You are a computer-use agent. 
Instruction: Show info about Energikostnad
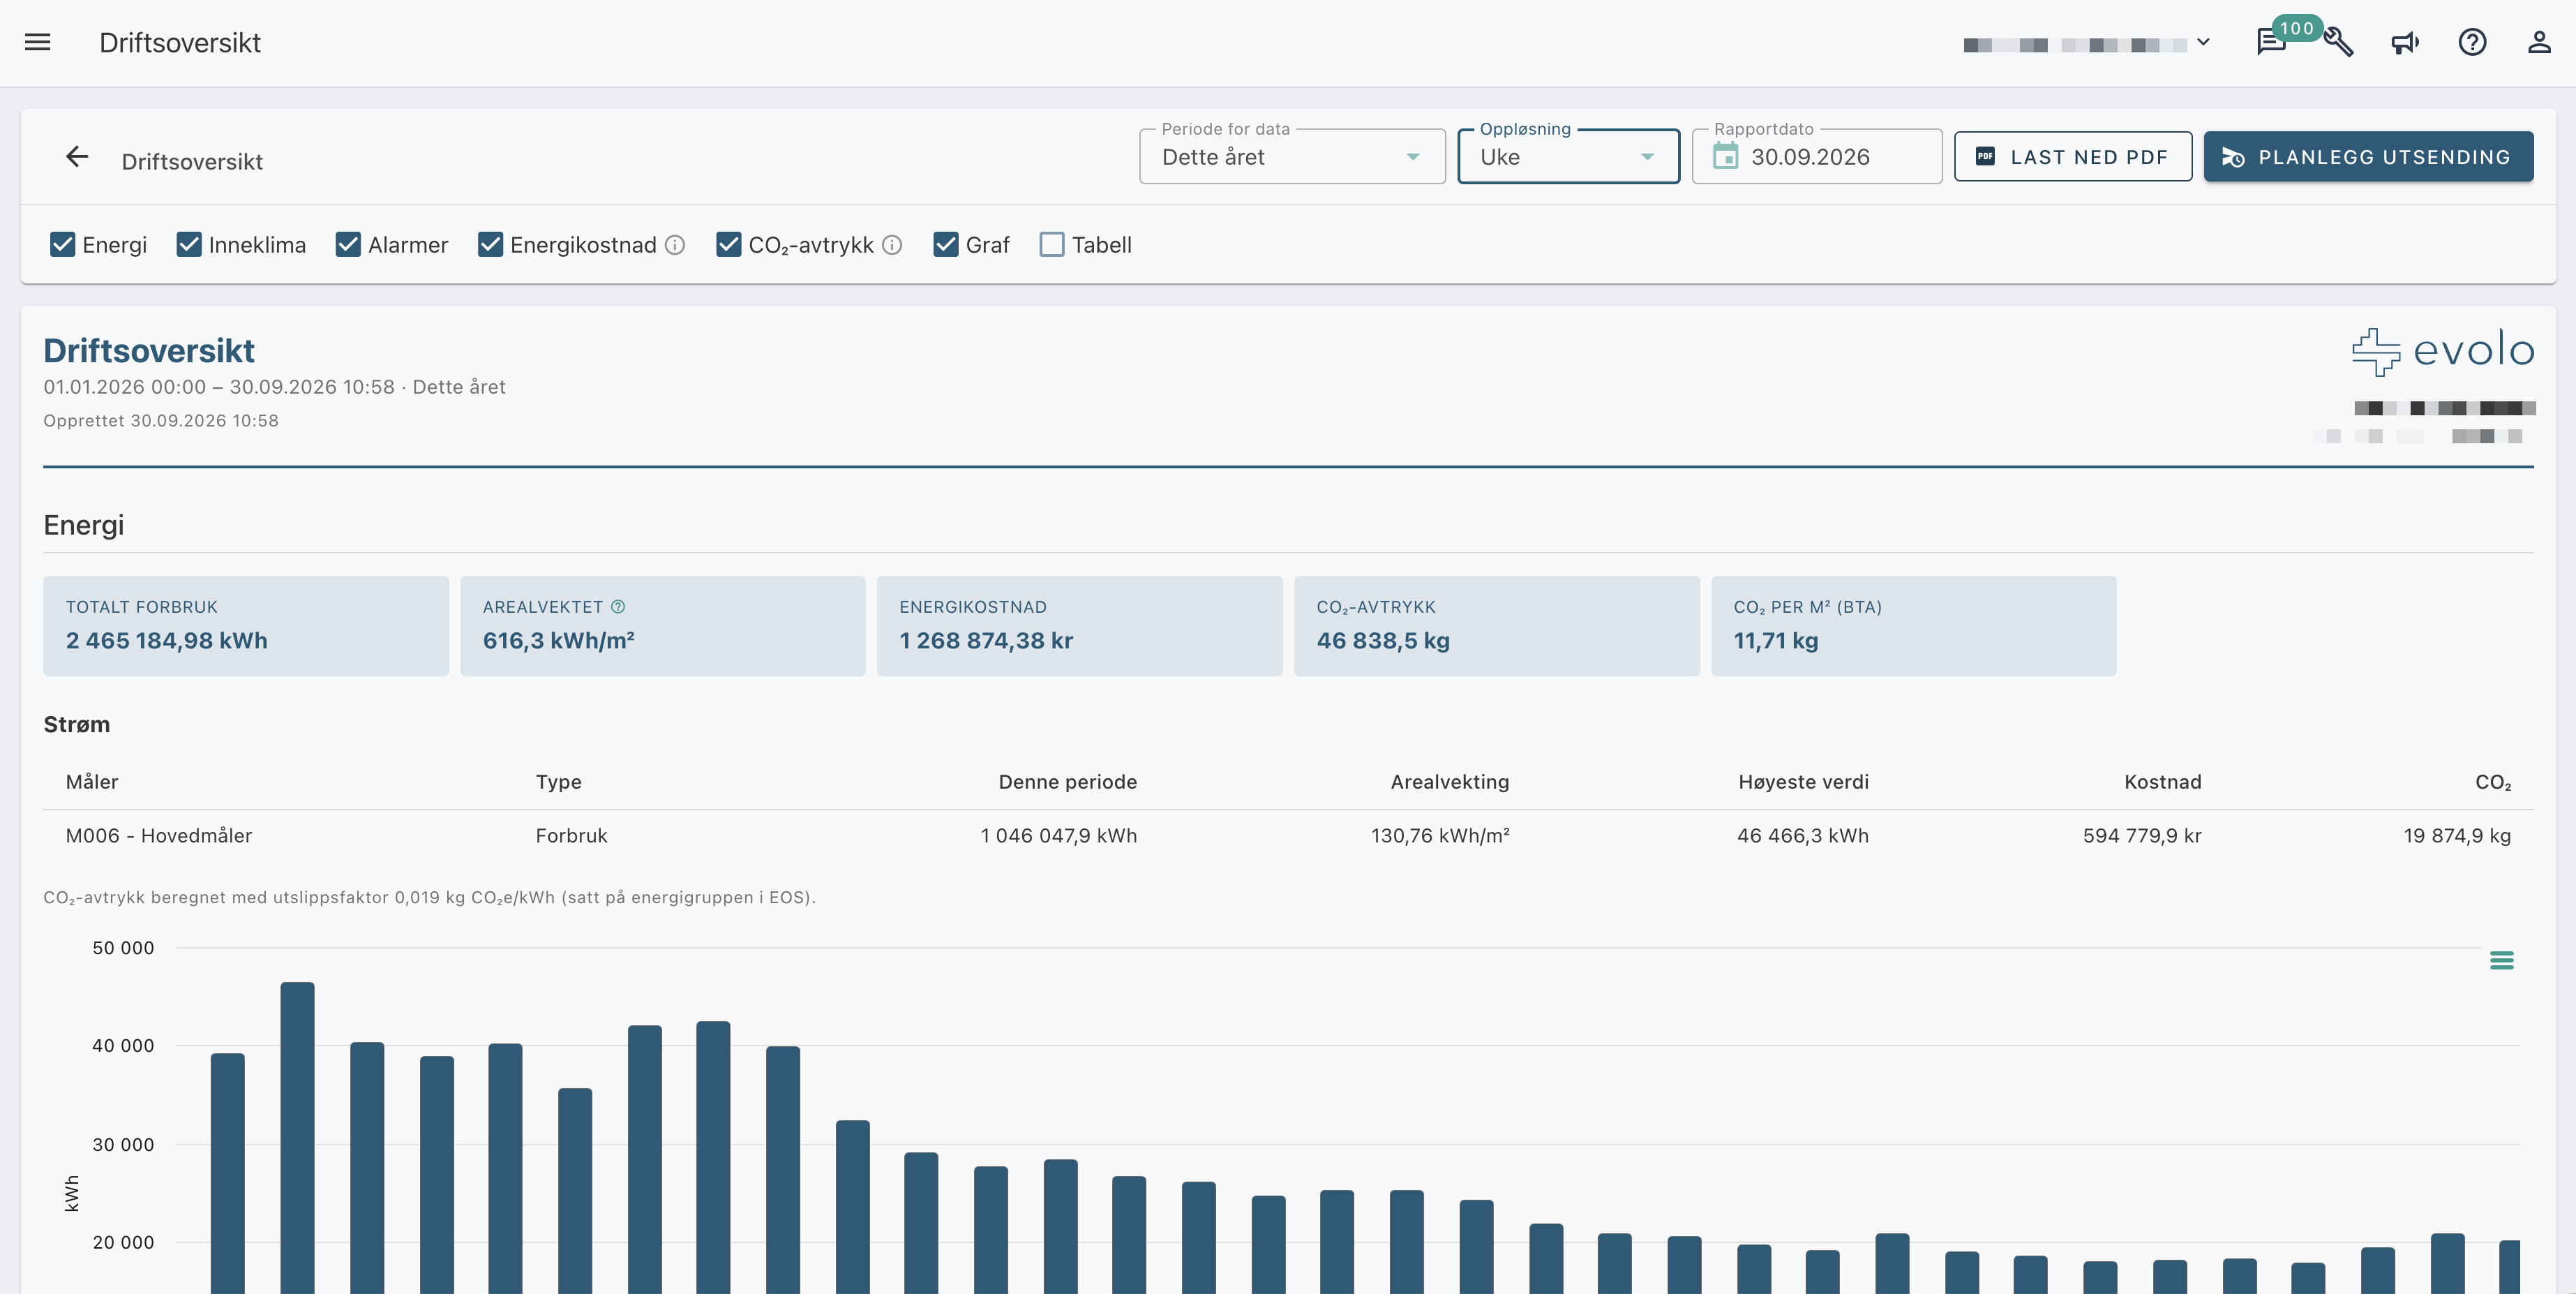675,245
